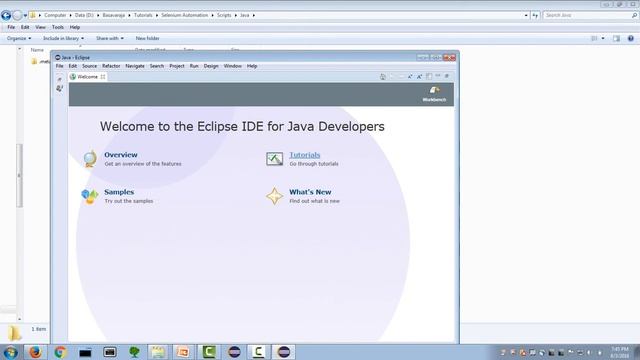640x360 pixels.
Task: Open the Workbench from the Welcome page
Action: 434,94
